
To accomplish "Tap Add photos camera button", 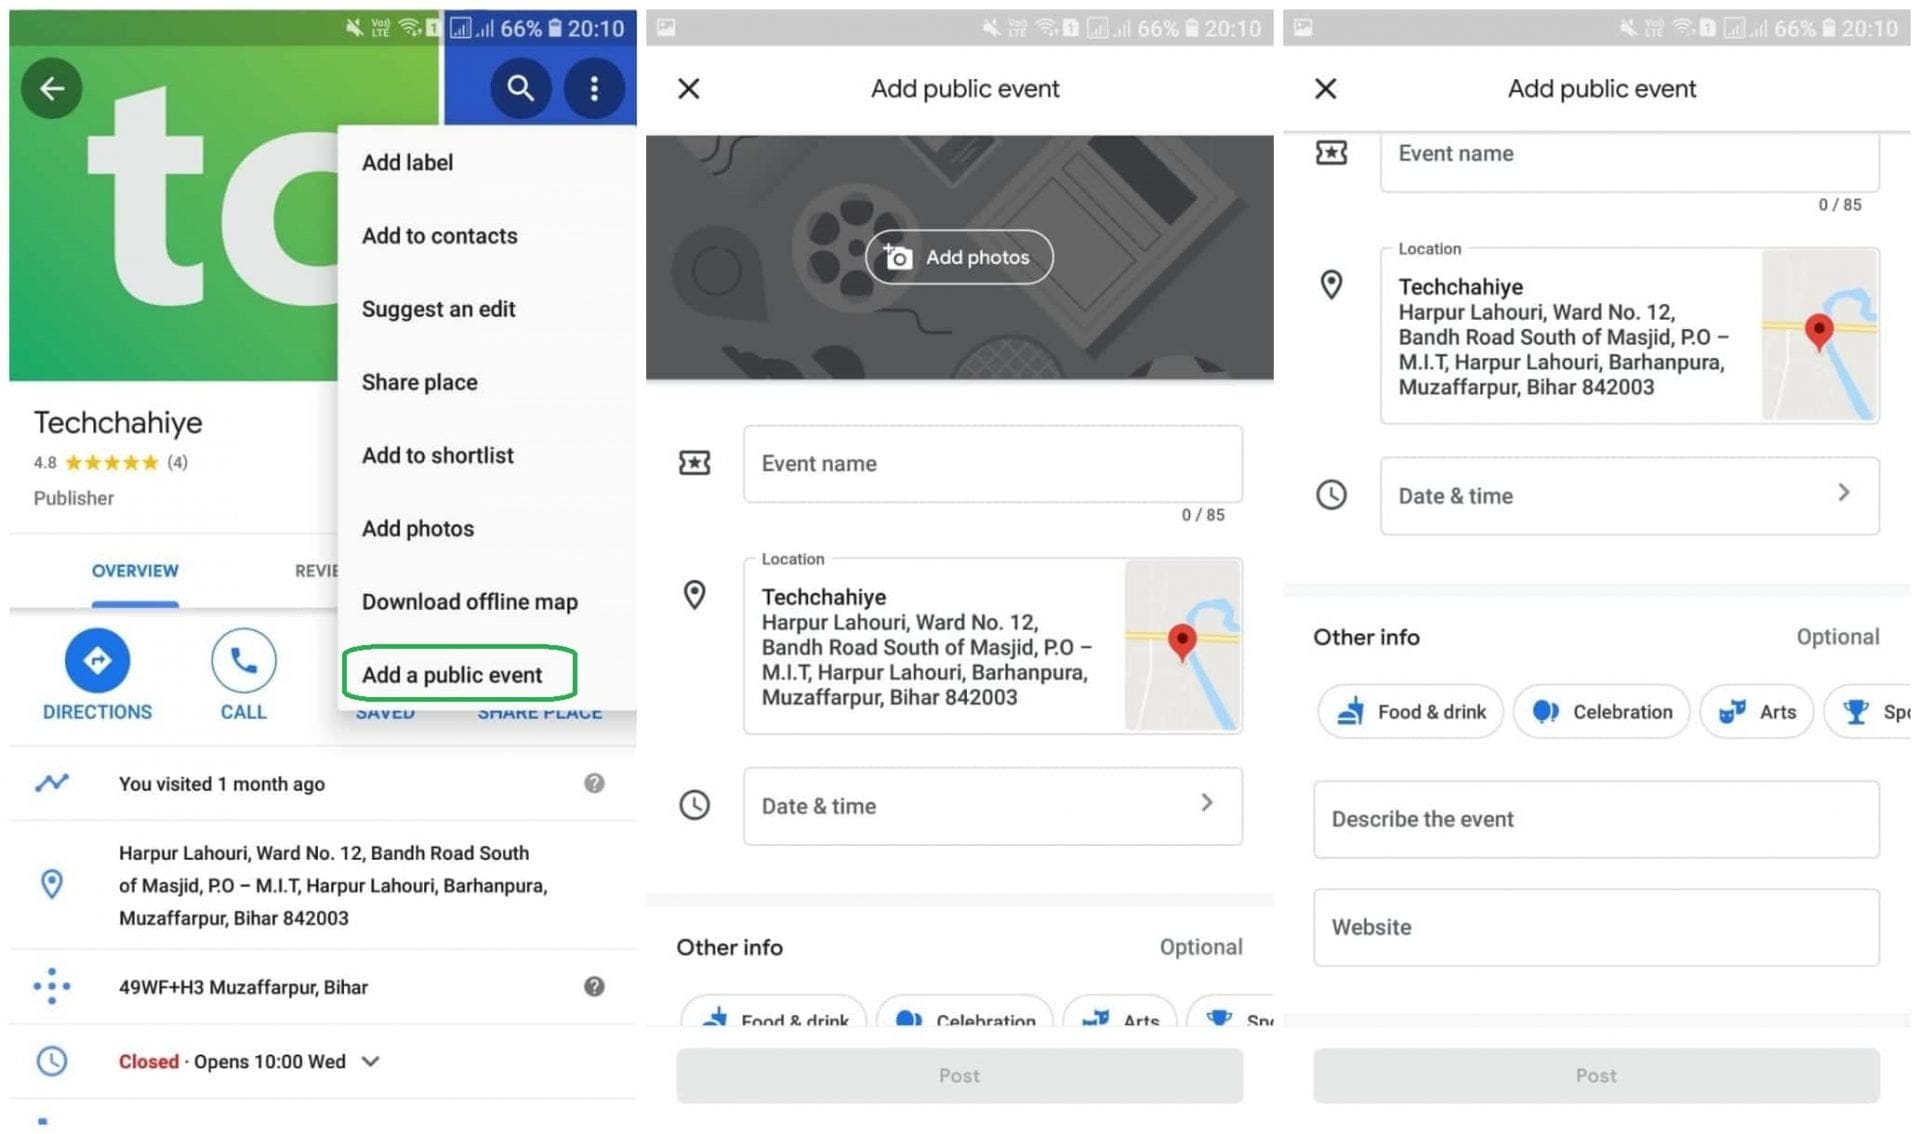I will pos(959,258).
